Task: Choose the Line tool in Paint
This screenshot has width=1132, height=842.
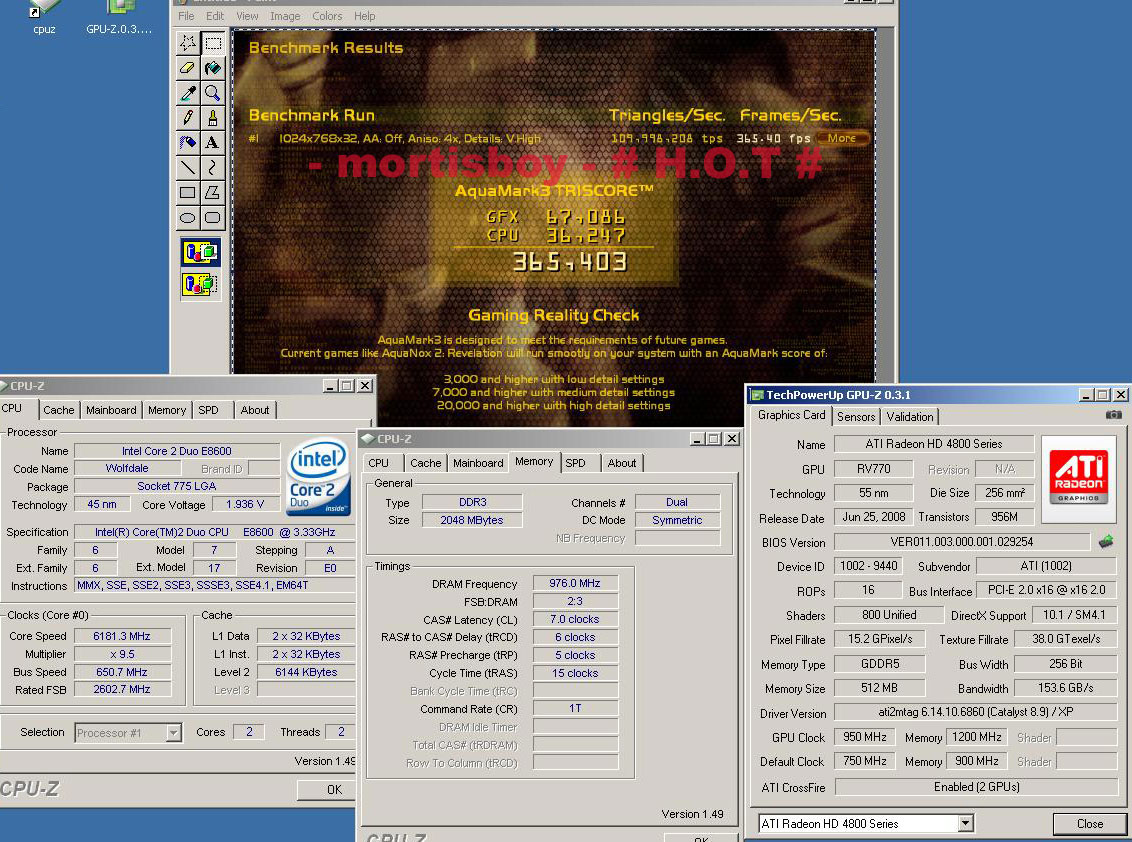Action: pyautogui.click(x=188, y=168)
